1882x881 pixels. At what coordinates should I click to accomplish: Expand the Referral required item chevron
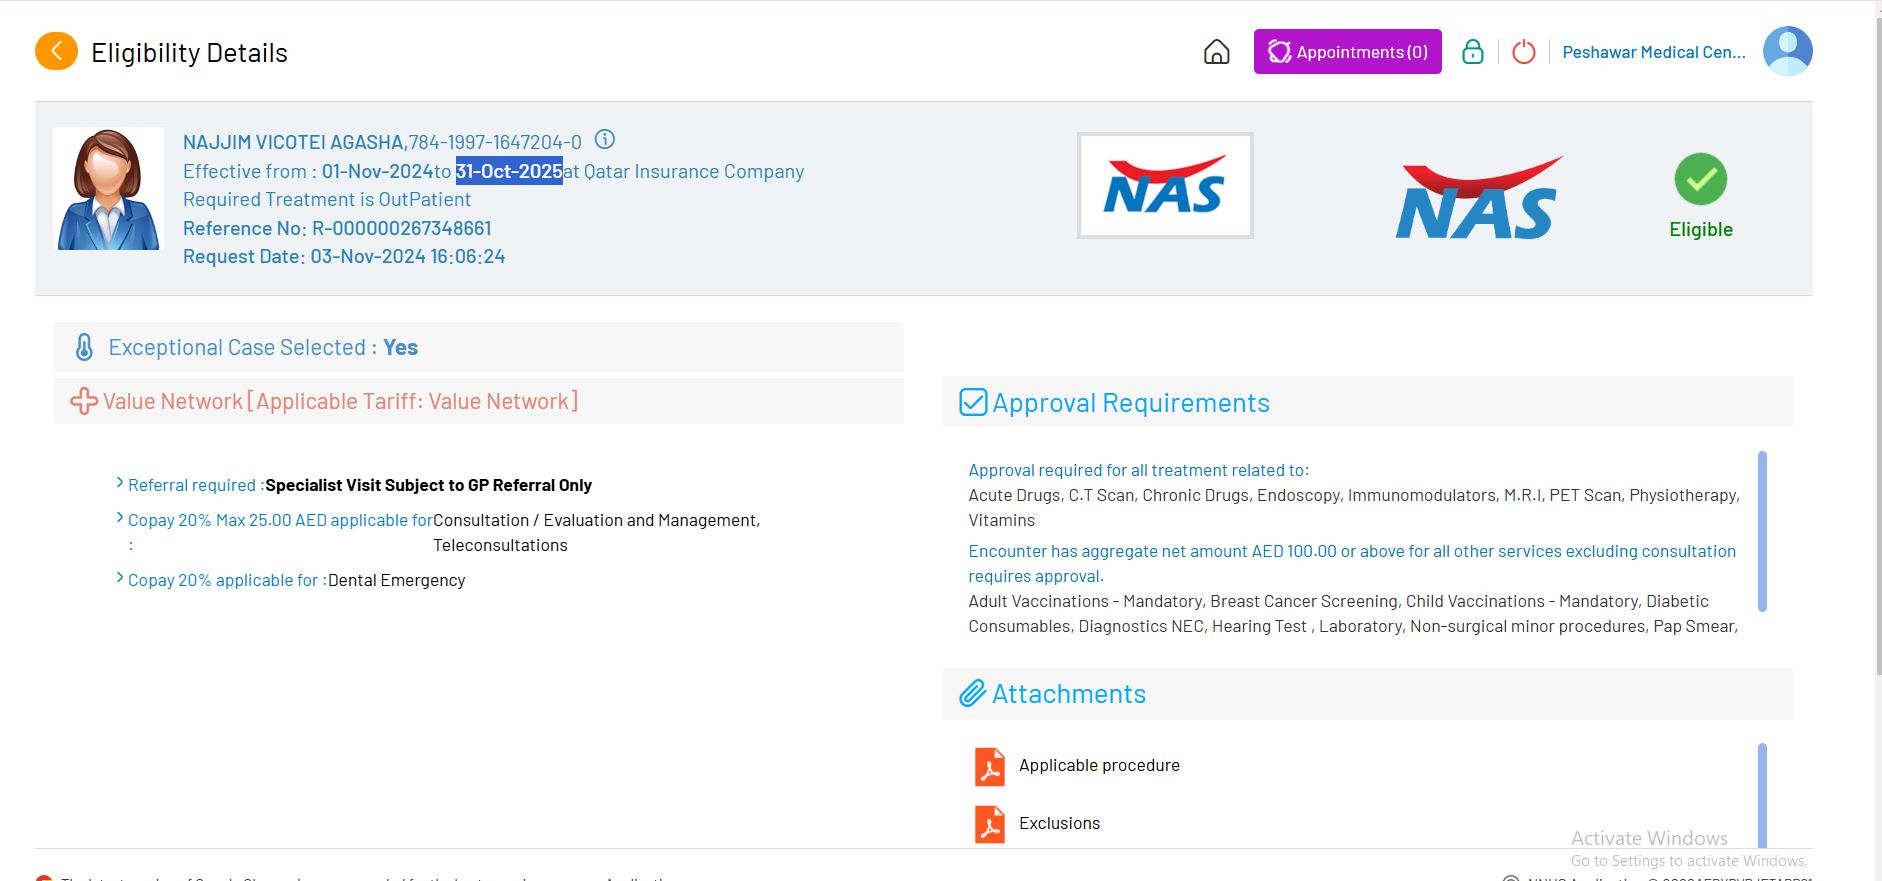click(x=120, y=483)
